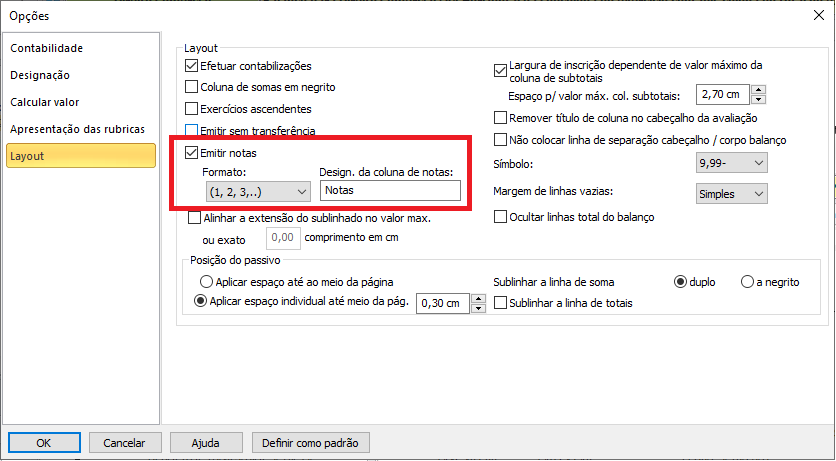836x461 pixels.
Task: Open help with Ajuda button
Action: (206, 443)
